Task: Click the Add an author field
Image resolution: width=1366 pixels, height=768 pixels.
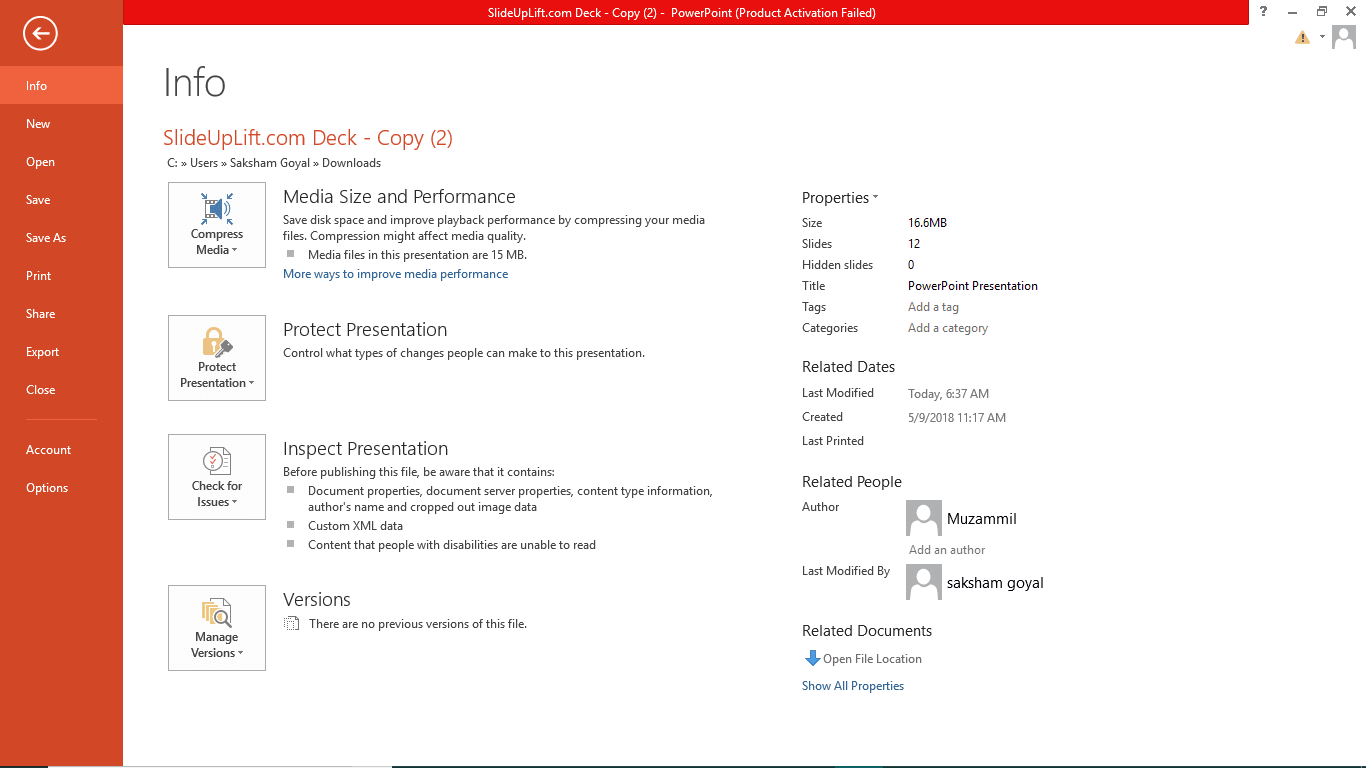Action: click(947, 550)
